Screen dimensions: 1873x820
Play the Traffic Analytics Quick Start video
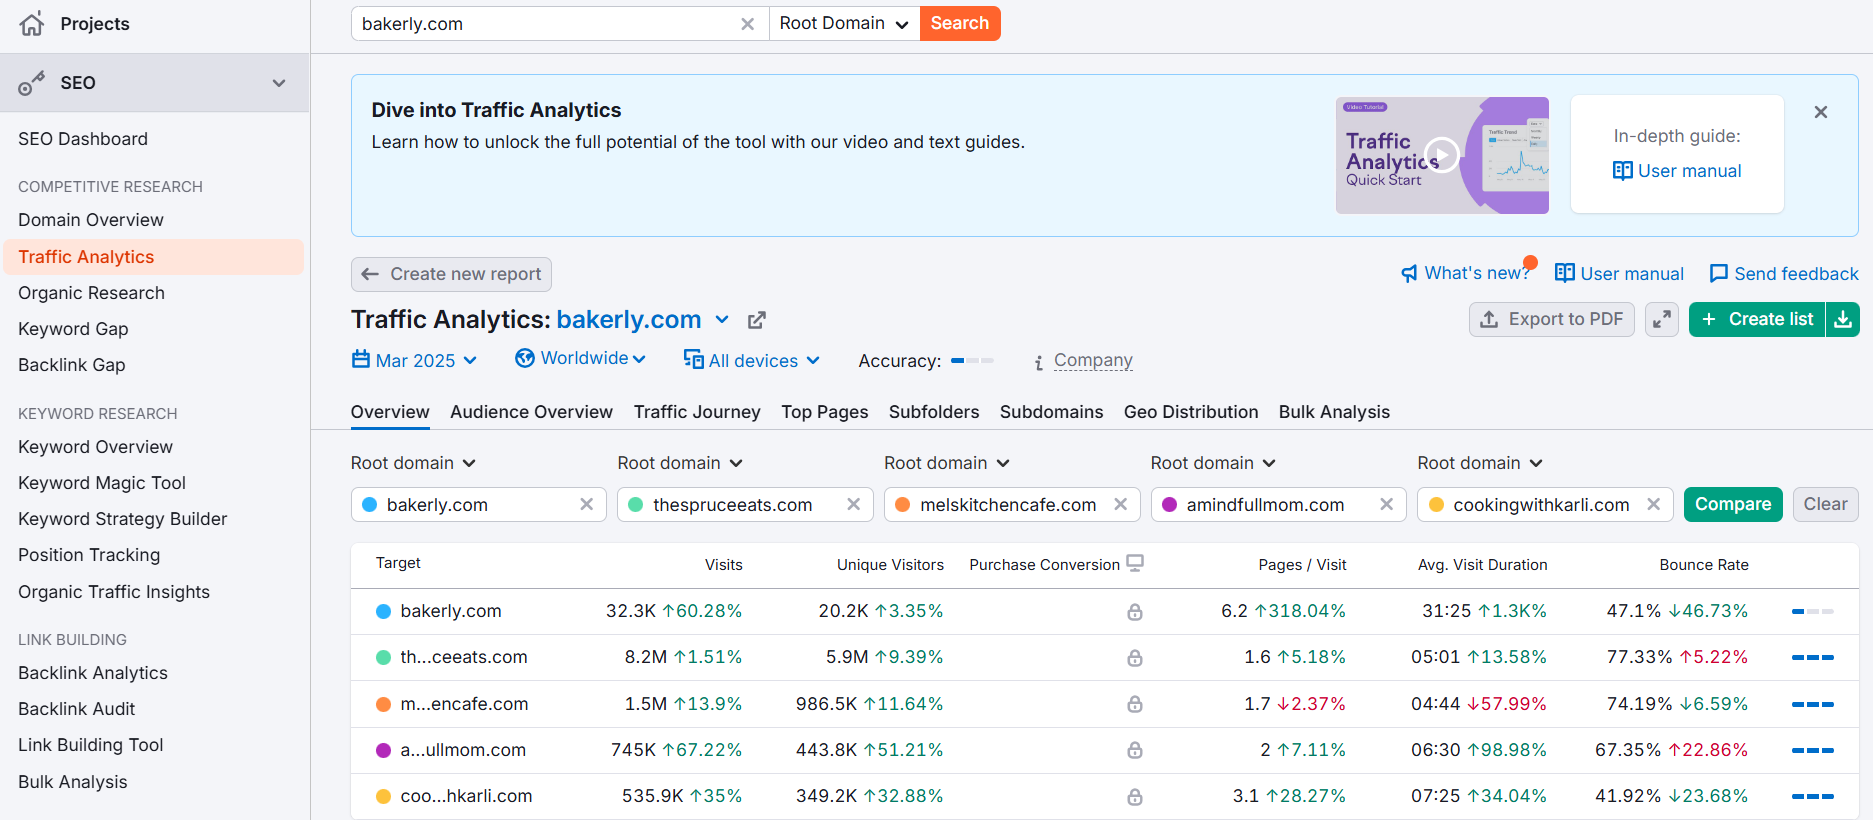(1442, 155)
